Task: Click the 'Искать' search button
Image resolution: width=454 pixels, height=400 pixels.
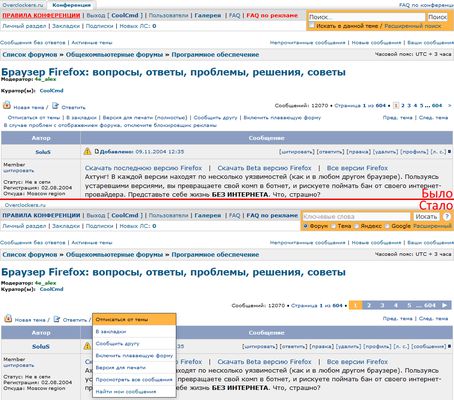Action: (x=426, y=217)
